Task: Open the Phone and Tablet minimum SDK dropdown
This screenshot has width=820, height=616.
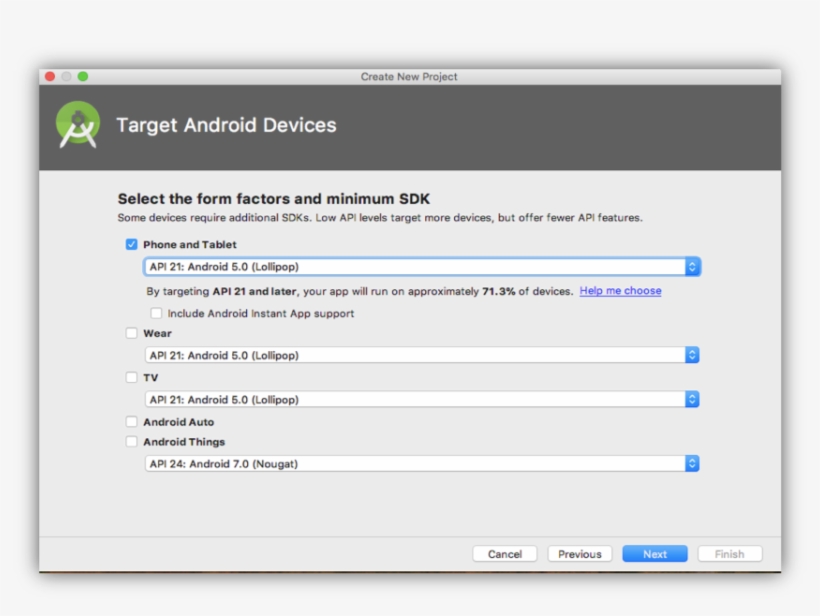Action: (421, 267)
